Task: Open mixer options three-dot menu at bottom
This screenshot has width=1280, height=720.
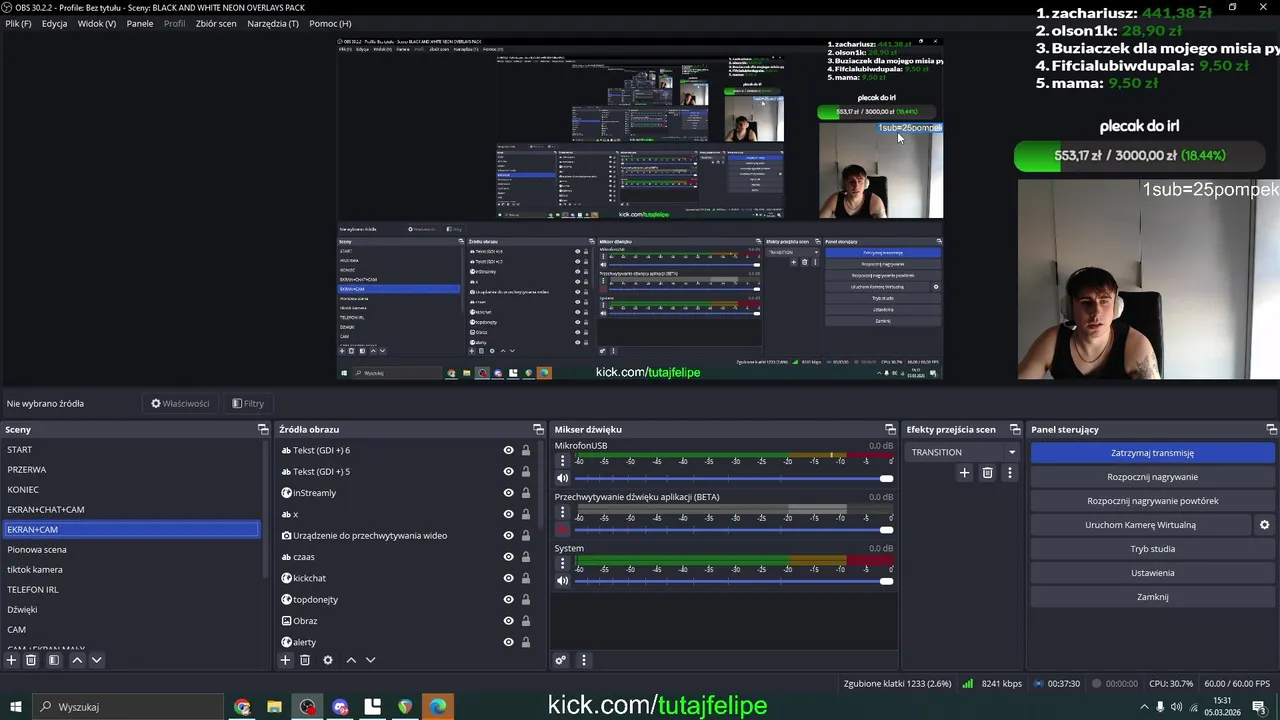Action: (584, 660)
